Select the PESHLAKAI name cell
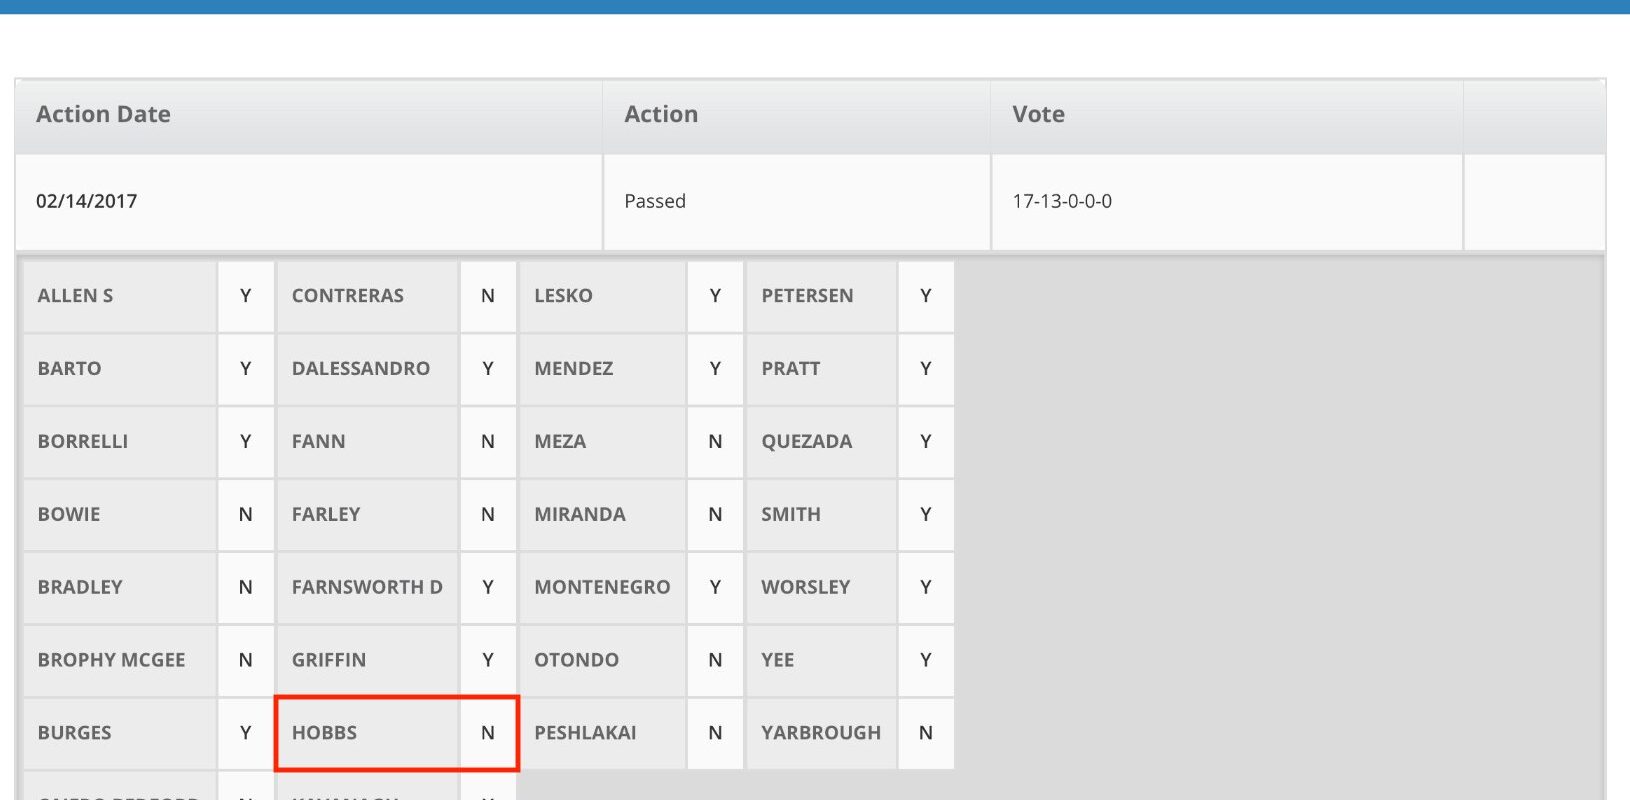This screenshot has height=800, width=1630. pos(602,733)
